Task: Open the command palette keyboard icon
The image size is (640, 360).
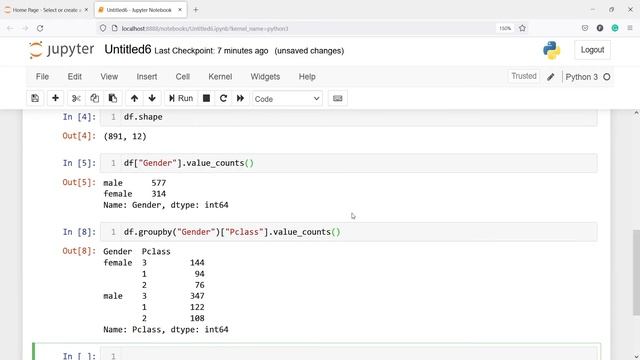Action: pos(338,98)
